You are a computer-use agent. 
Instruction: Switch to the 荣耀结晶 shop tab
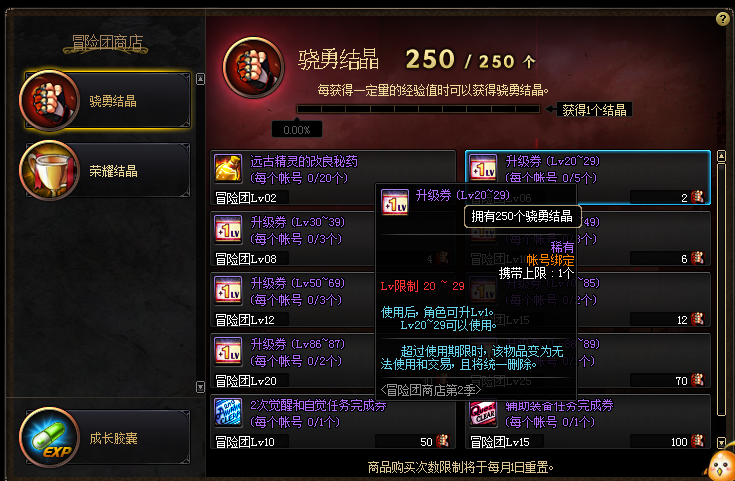tap(105, 171)
